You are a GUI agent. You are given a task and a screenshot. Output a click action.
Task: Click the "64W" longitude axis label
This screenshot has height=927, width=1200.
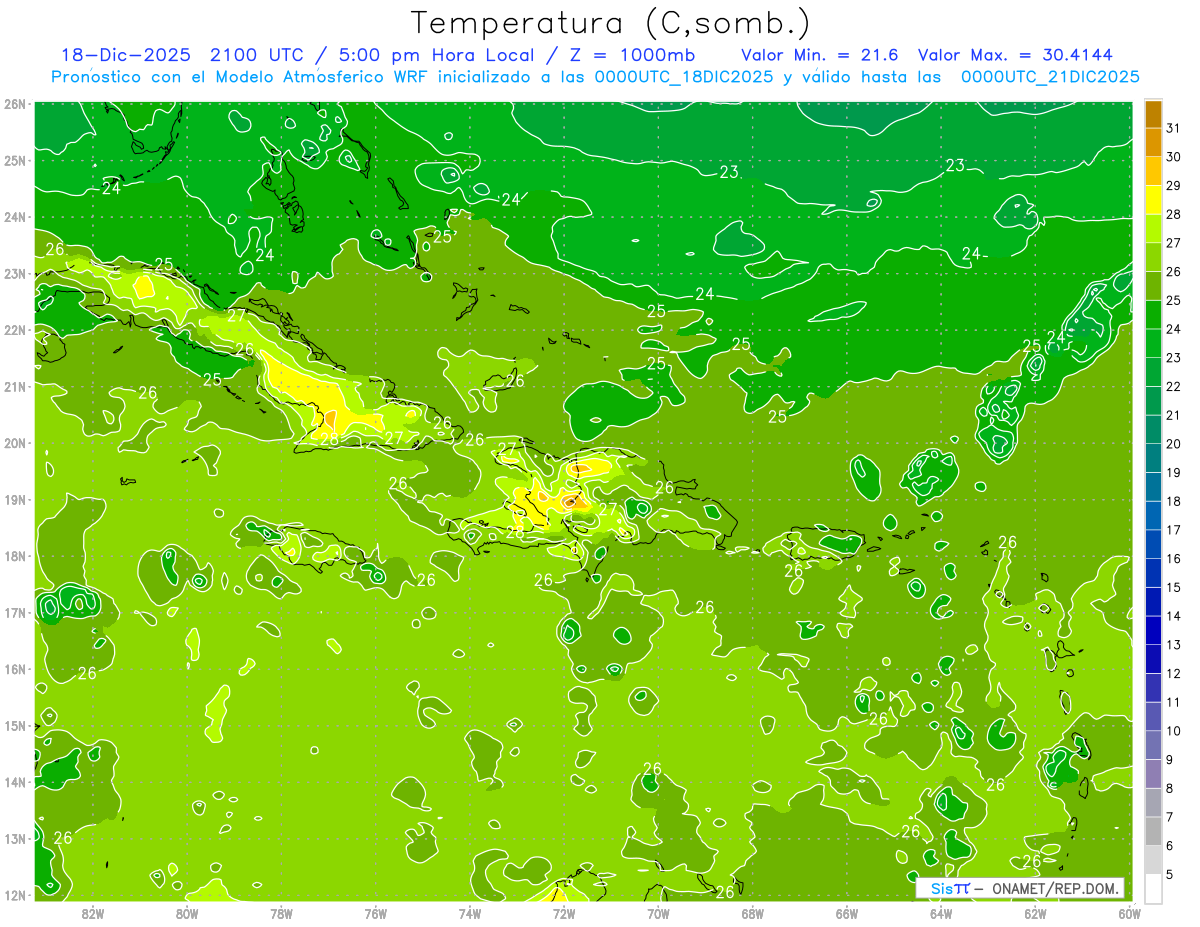[940, 913]
